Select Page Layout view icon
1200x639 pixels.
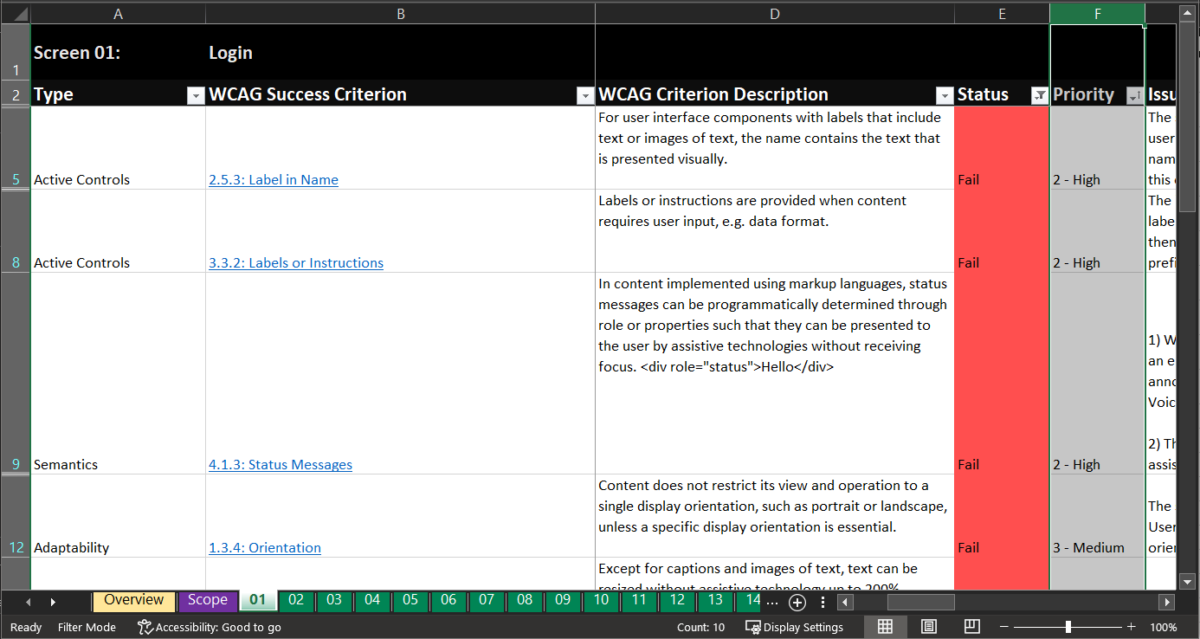[928, 626]
